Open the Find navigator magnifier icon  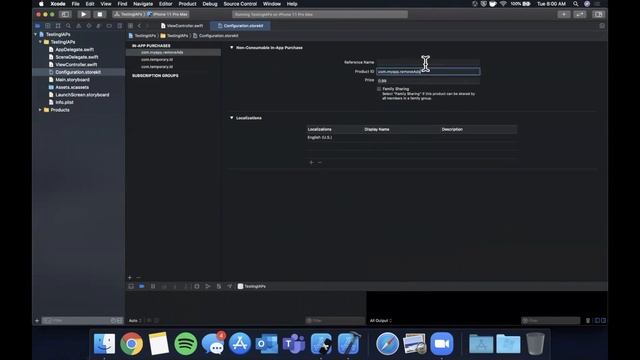point(68,26)
